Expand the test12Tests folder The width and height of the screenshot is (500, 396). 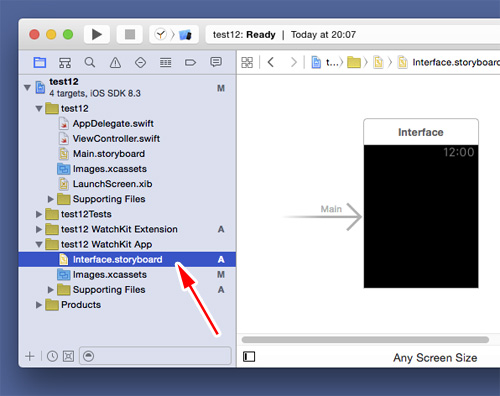[39, 214]
